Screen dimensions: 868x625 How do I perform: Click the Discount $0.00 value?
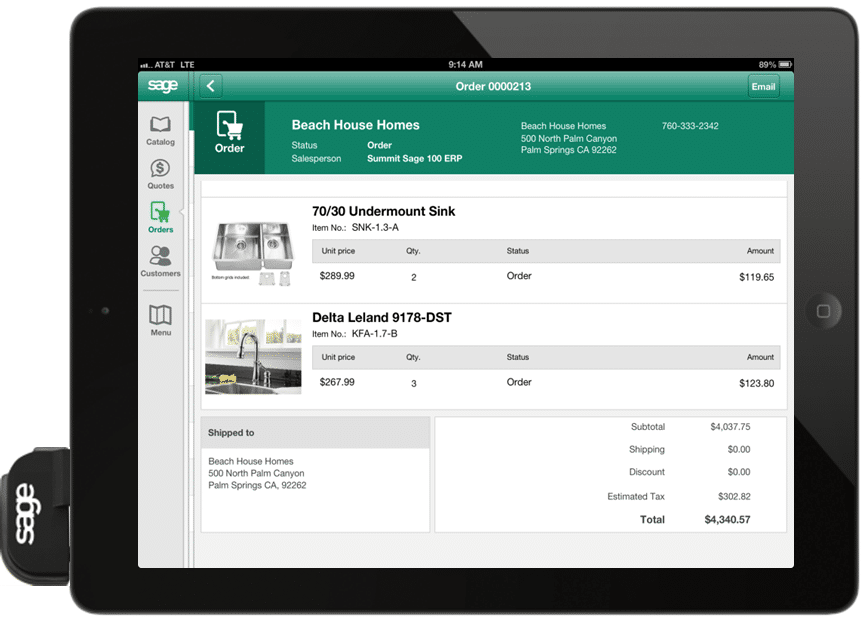[738, 472]
